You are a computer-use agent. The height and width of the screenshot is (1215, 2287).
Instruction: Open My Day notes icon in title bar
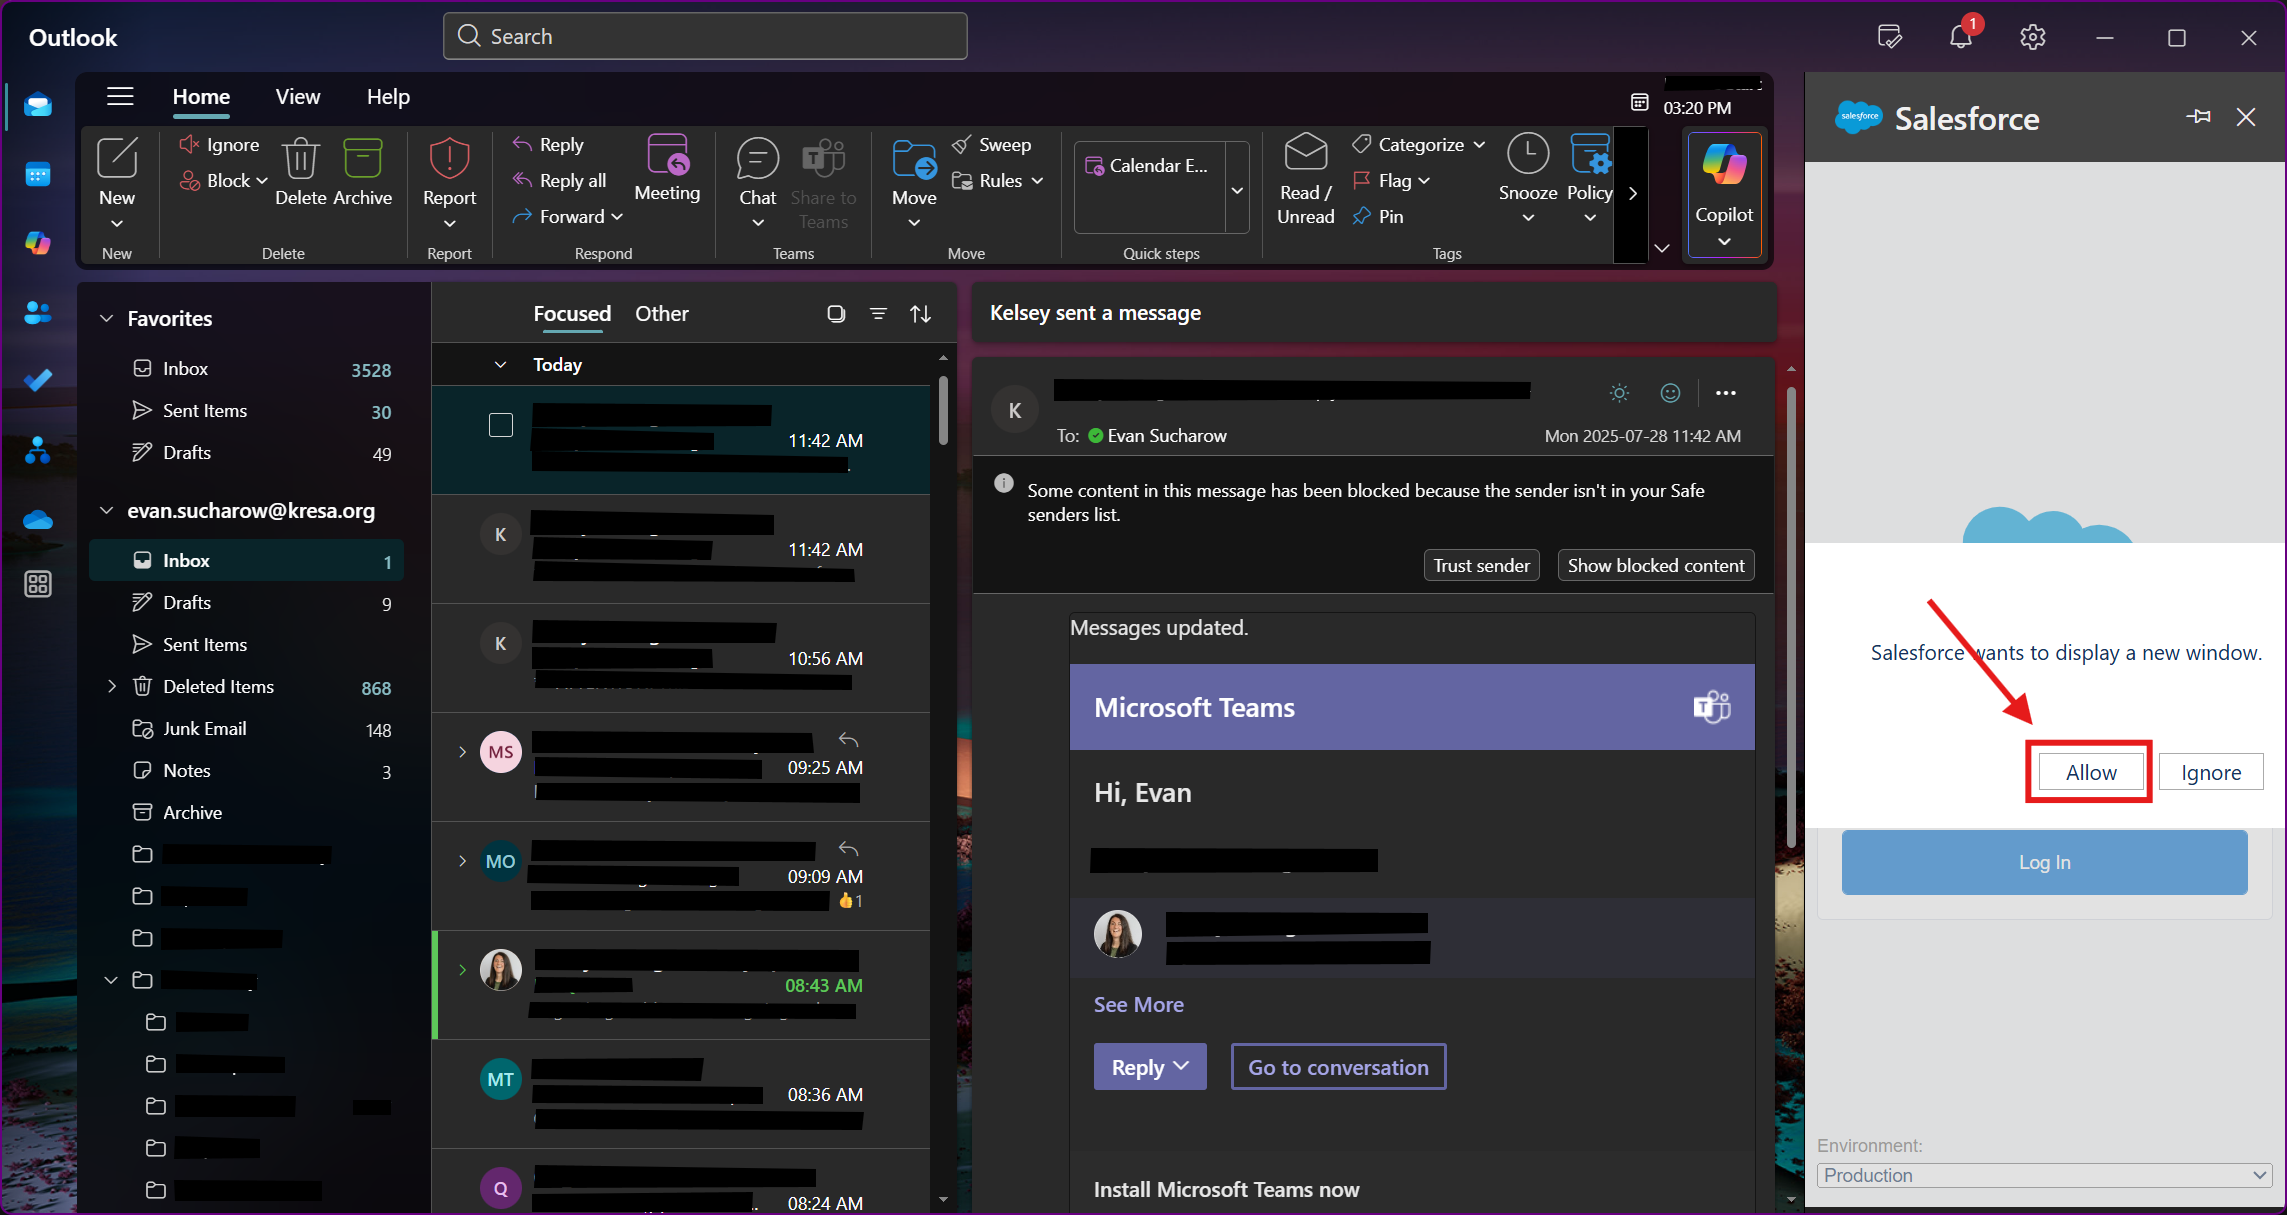[1889, 37]
